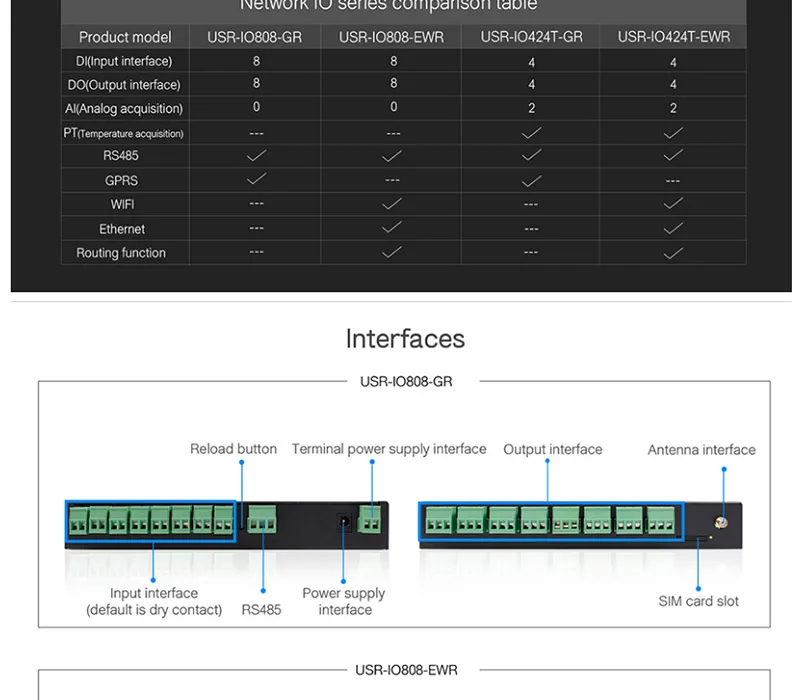This screenshot has width=800, height=700.
Task: Click Routing function checkmark for USR-IO808-EWR
Action: click(x=392, y=252)
